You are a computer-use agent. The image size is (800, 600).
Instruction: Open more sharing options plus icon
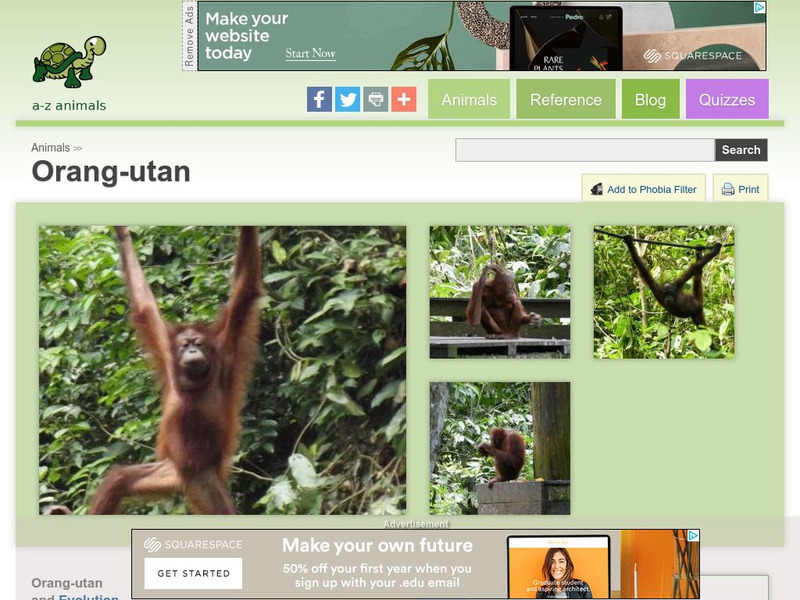[404, 99]
